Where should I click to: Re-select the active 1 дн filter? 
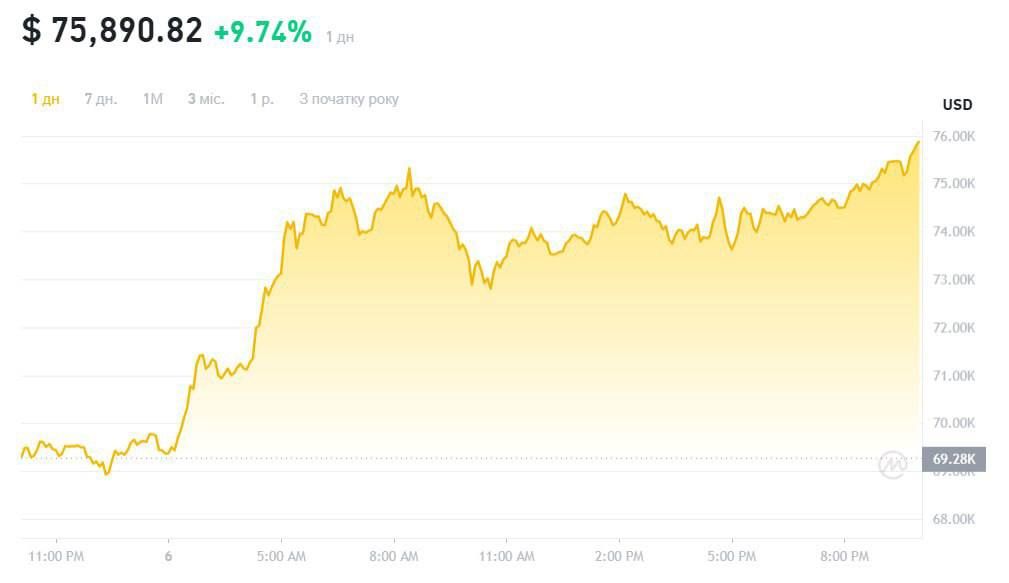click(44, 99)
